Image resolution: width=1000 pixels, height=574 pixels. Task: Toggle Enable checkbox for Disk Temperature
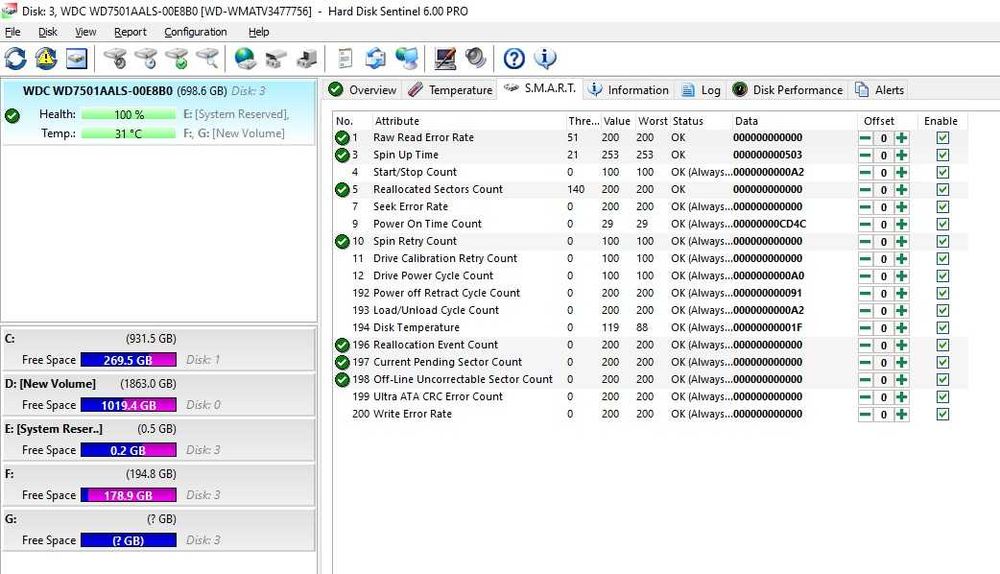[x=943, y=328]
